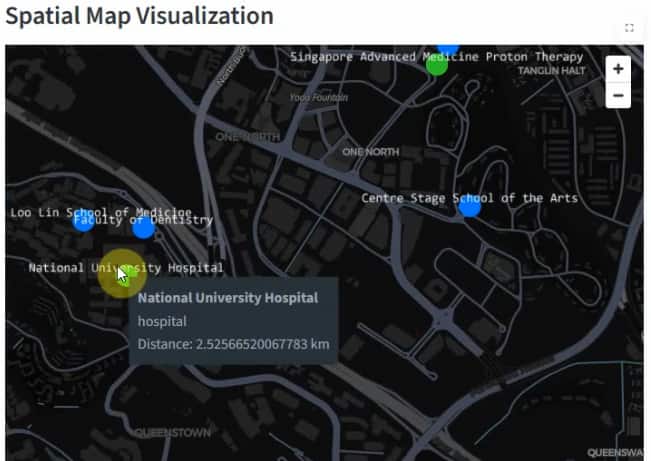Click the partially hidden blue marker at top
The width and height of the screenshot is (651, 461).
click(x=448, y=50)
